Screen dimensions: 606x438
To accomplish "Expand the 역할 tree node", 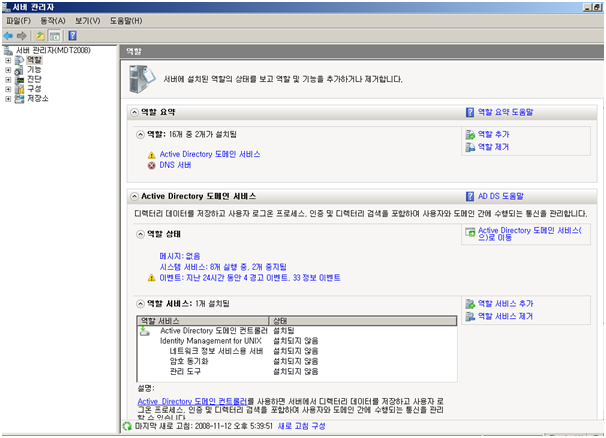I will (8, 60).
